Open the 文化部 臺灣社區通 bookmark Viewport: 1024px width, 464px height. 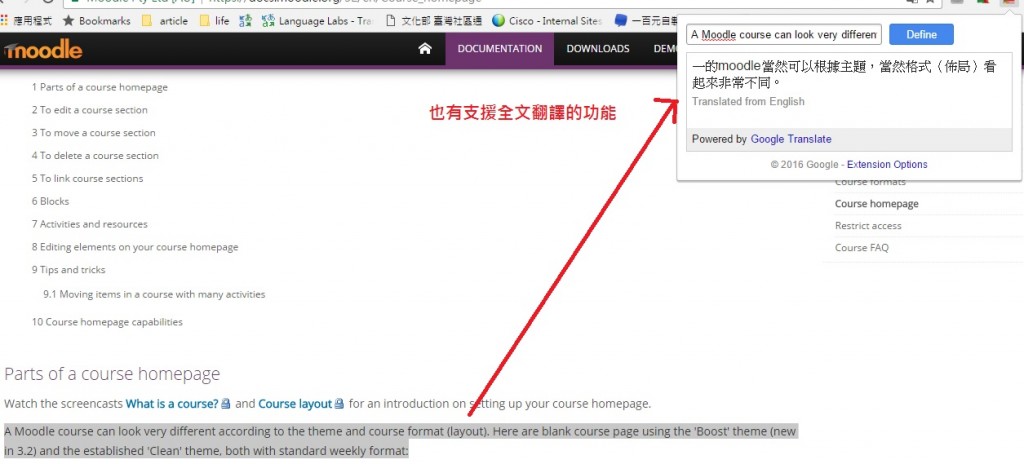(434, 21)
